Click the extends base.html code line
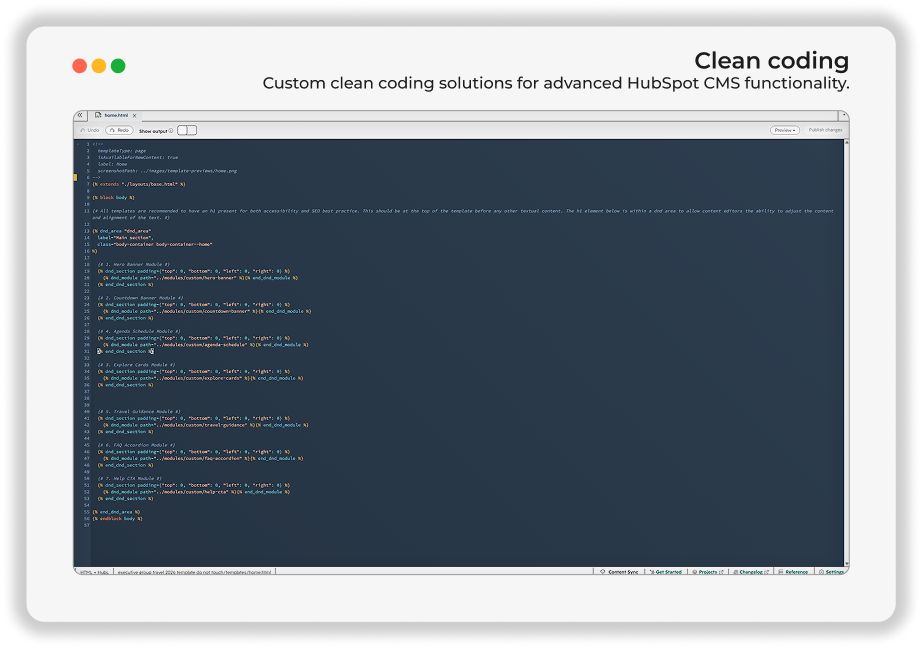The width and height of the screenshot is (923, 649). (x=139, y=184)
